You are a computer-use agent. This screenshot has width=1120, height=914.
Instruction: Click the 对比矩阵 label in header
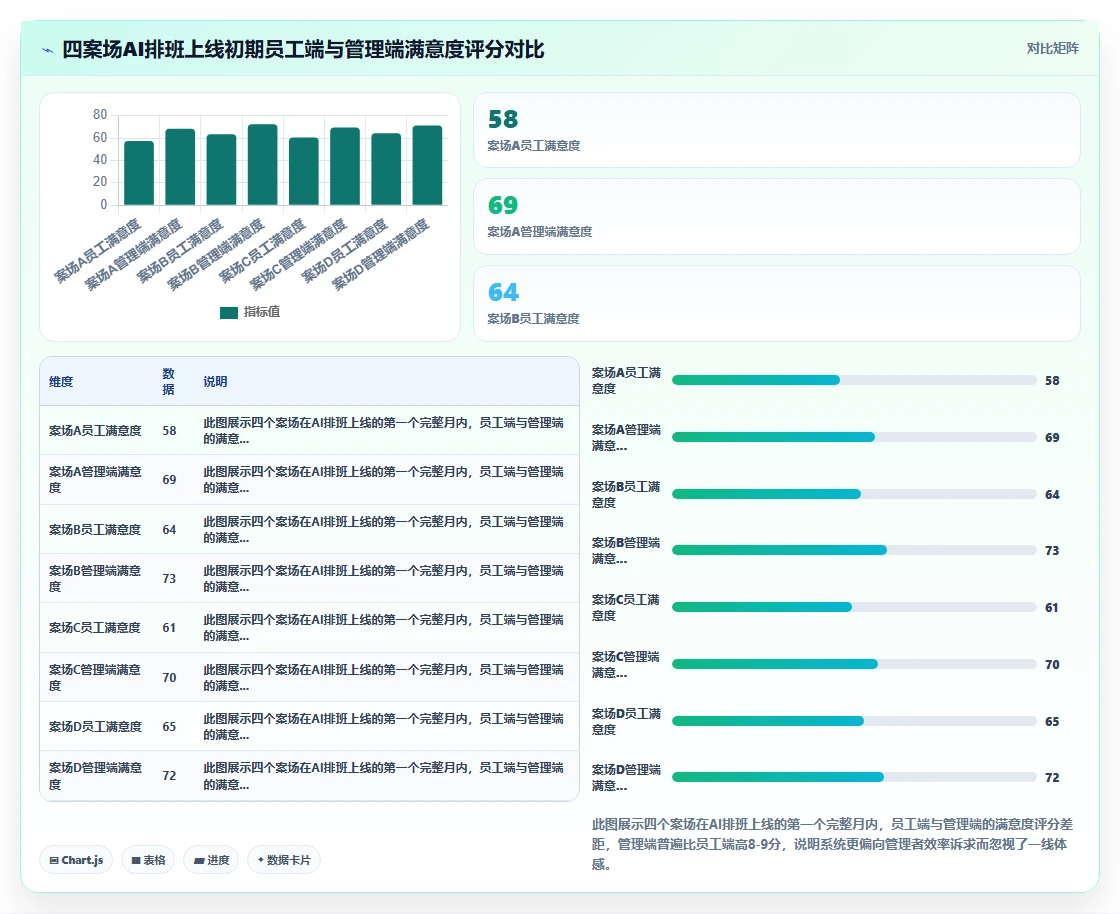[1052, 49]
